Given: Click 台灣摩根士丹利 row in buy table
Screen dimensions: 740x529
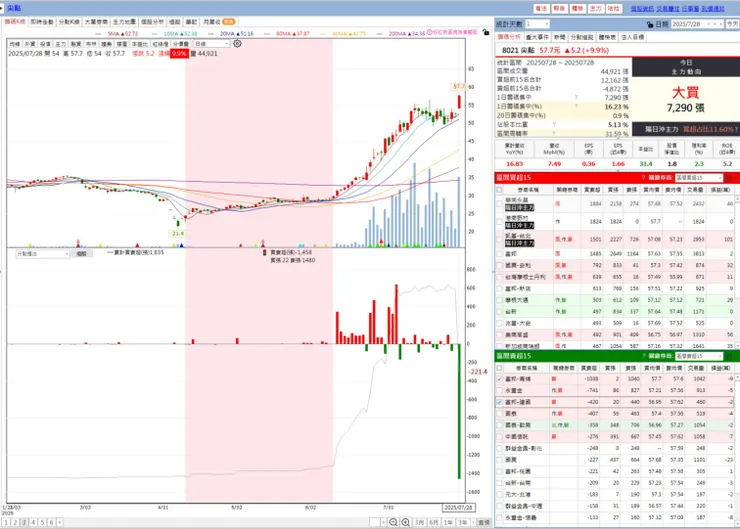Looking at the screenshot, I should (613, 277).
